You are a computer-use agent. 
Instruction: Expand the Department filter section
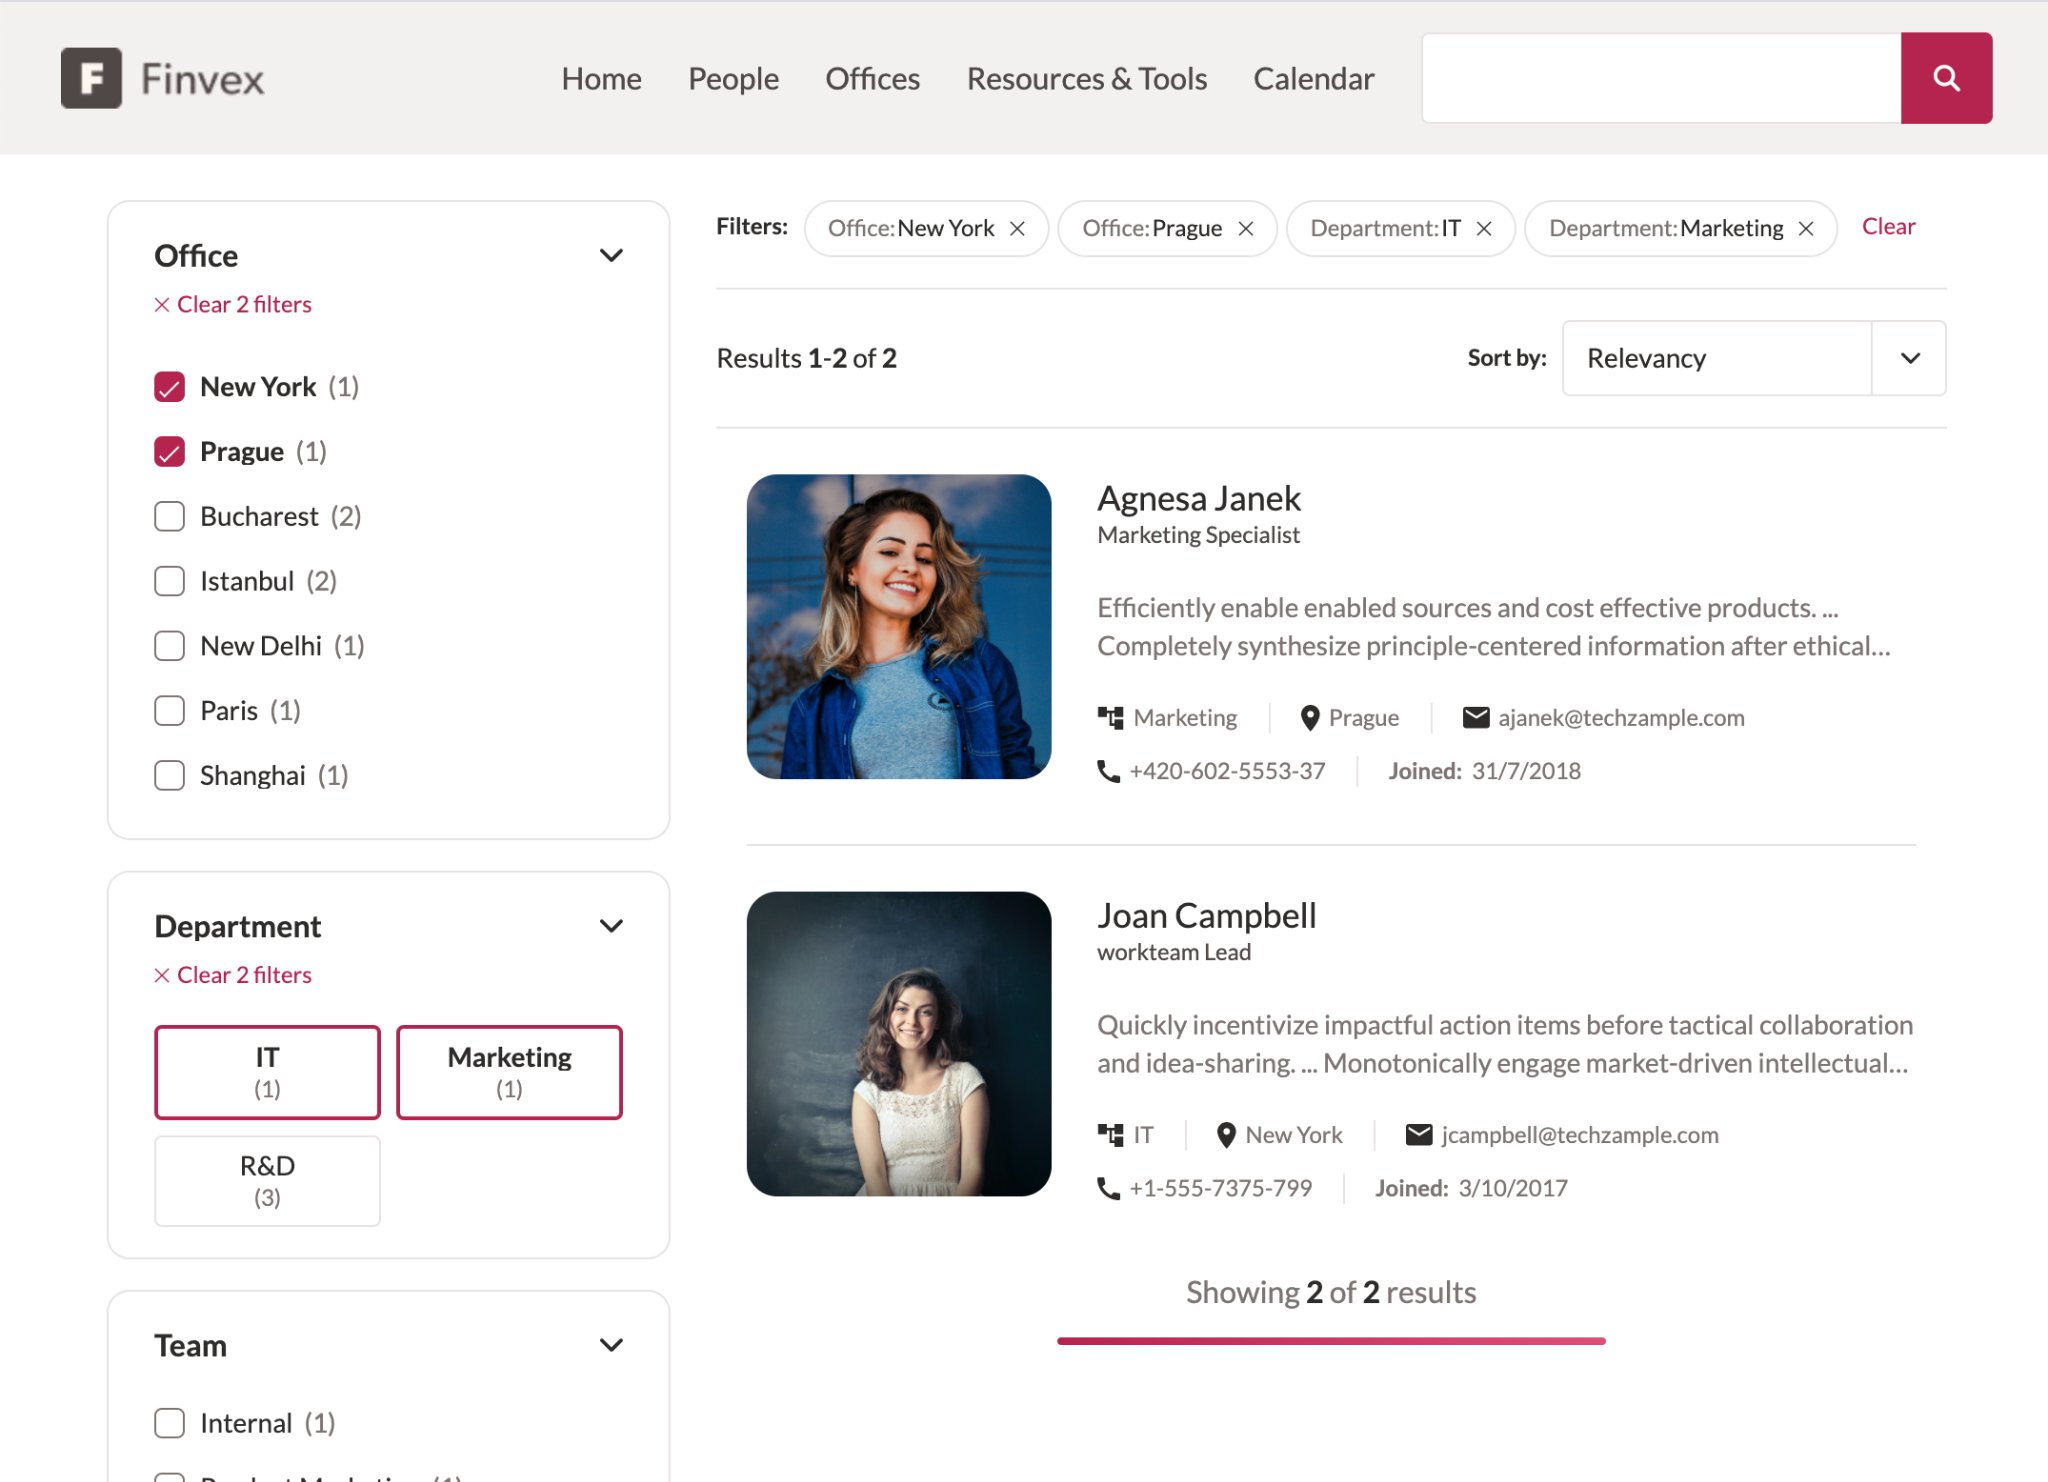pyautogui.click(x=612, y=925)
